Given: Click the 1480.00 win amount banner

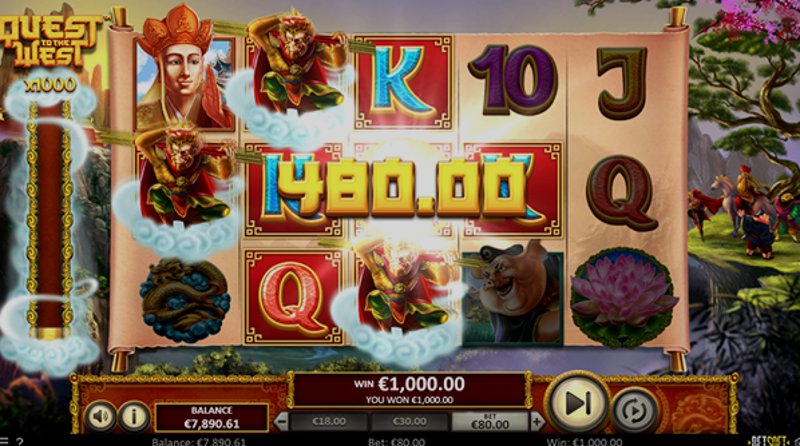Looking at the screenshot, I should coord(395,187).
